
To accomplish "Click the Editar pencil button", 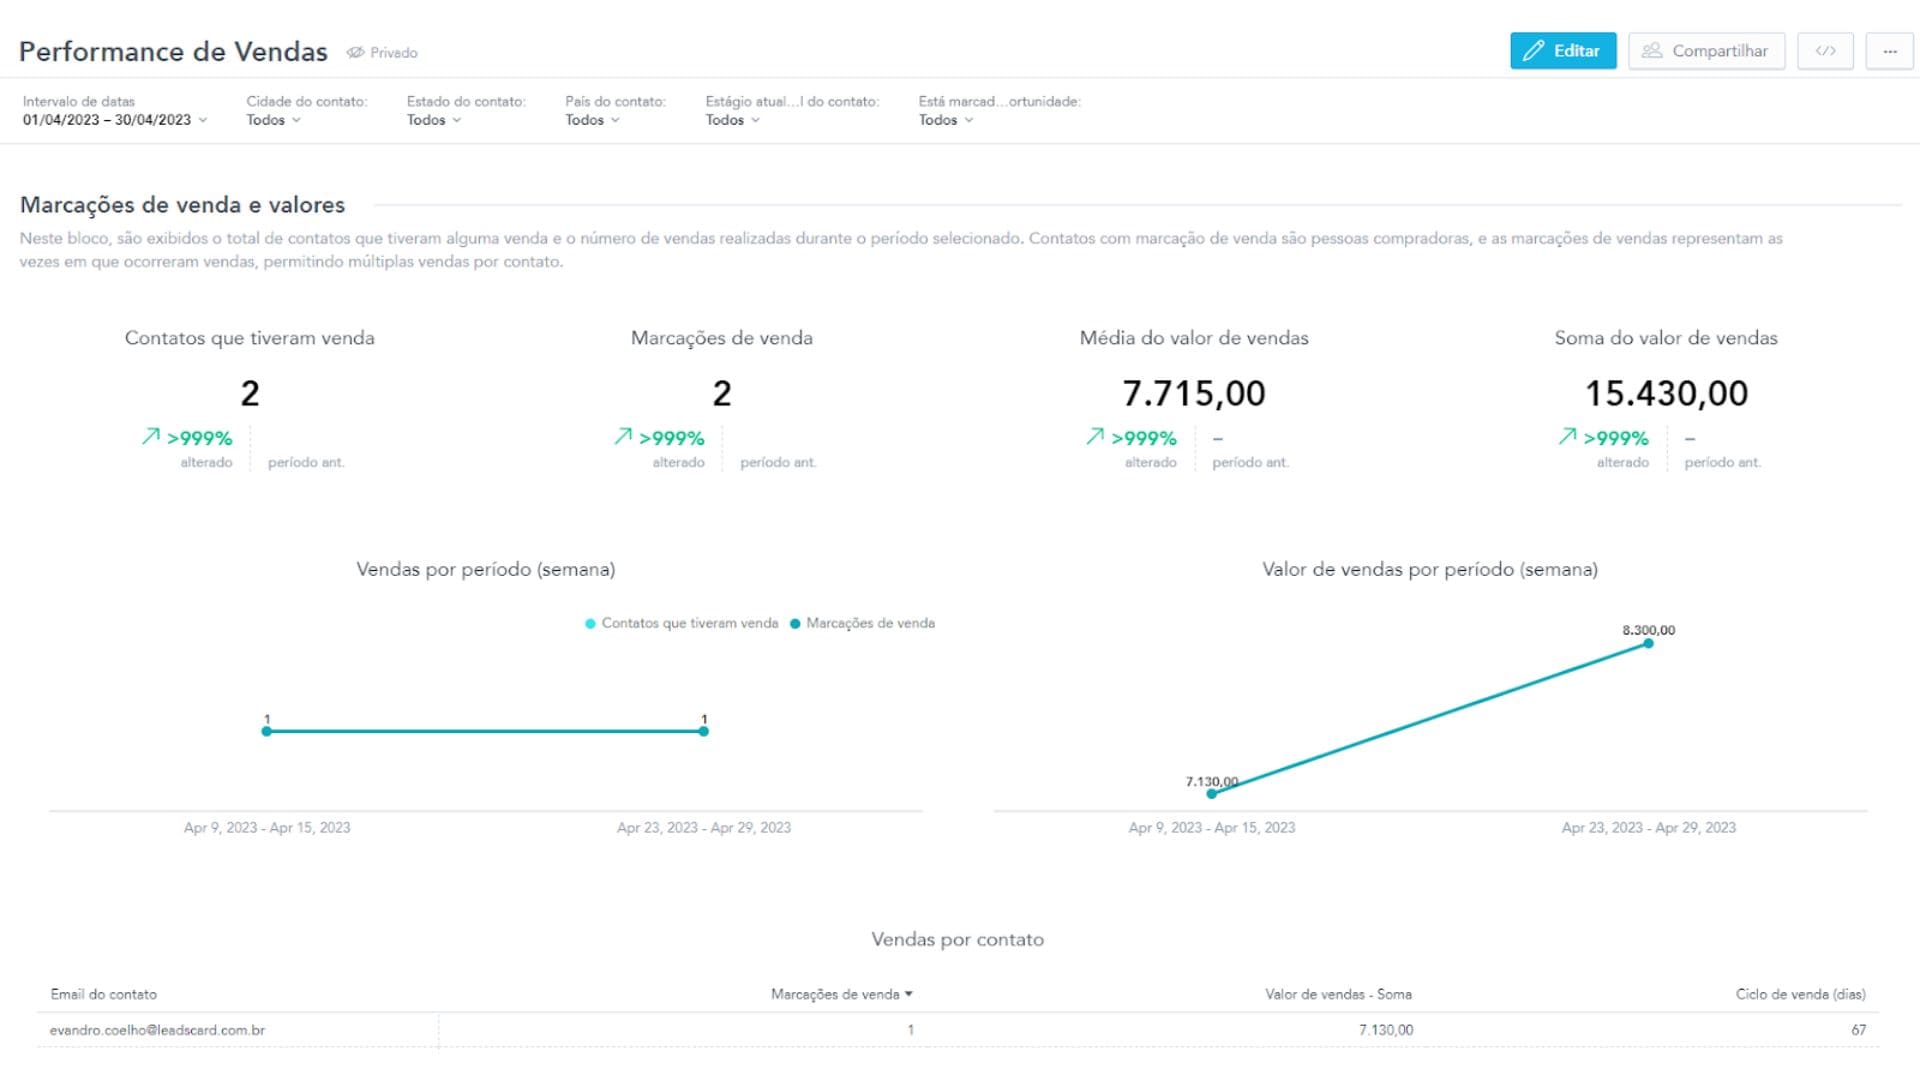I will pos(1562,51).
